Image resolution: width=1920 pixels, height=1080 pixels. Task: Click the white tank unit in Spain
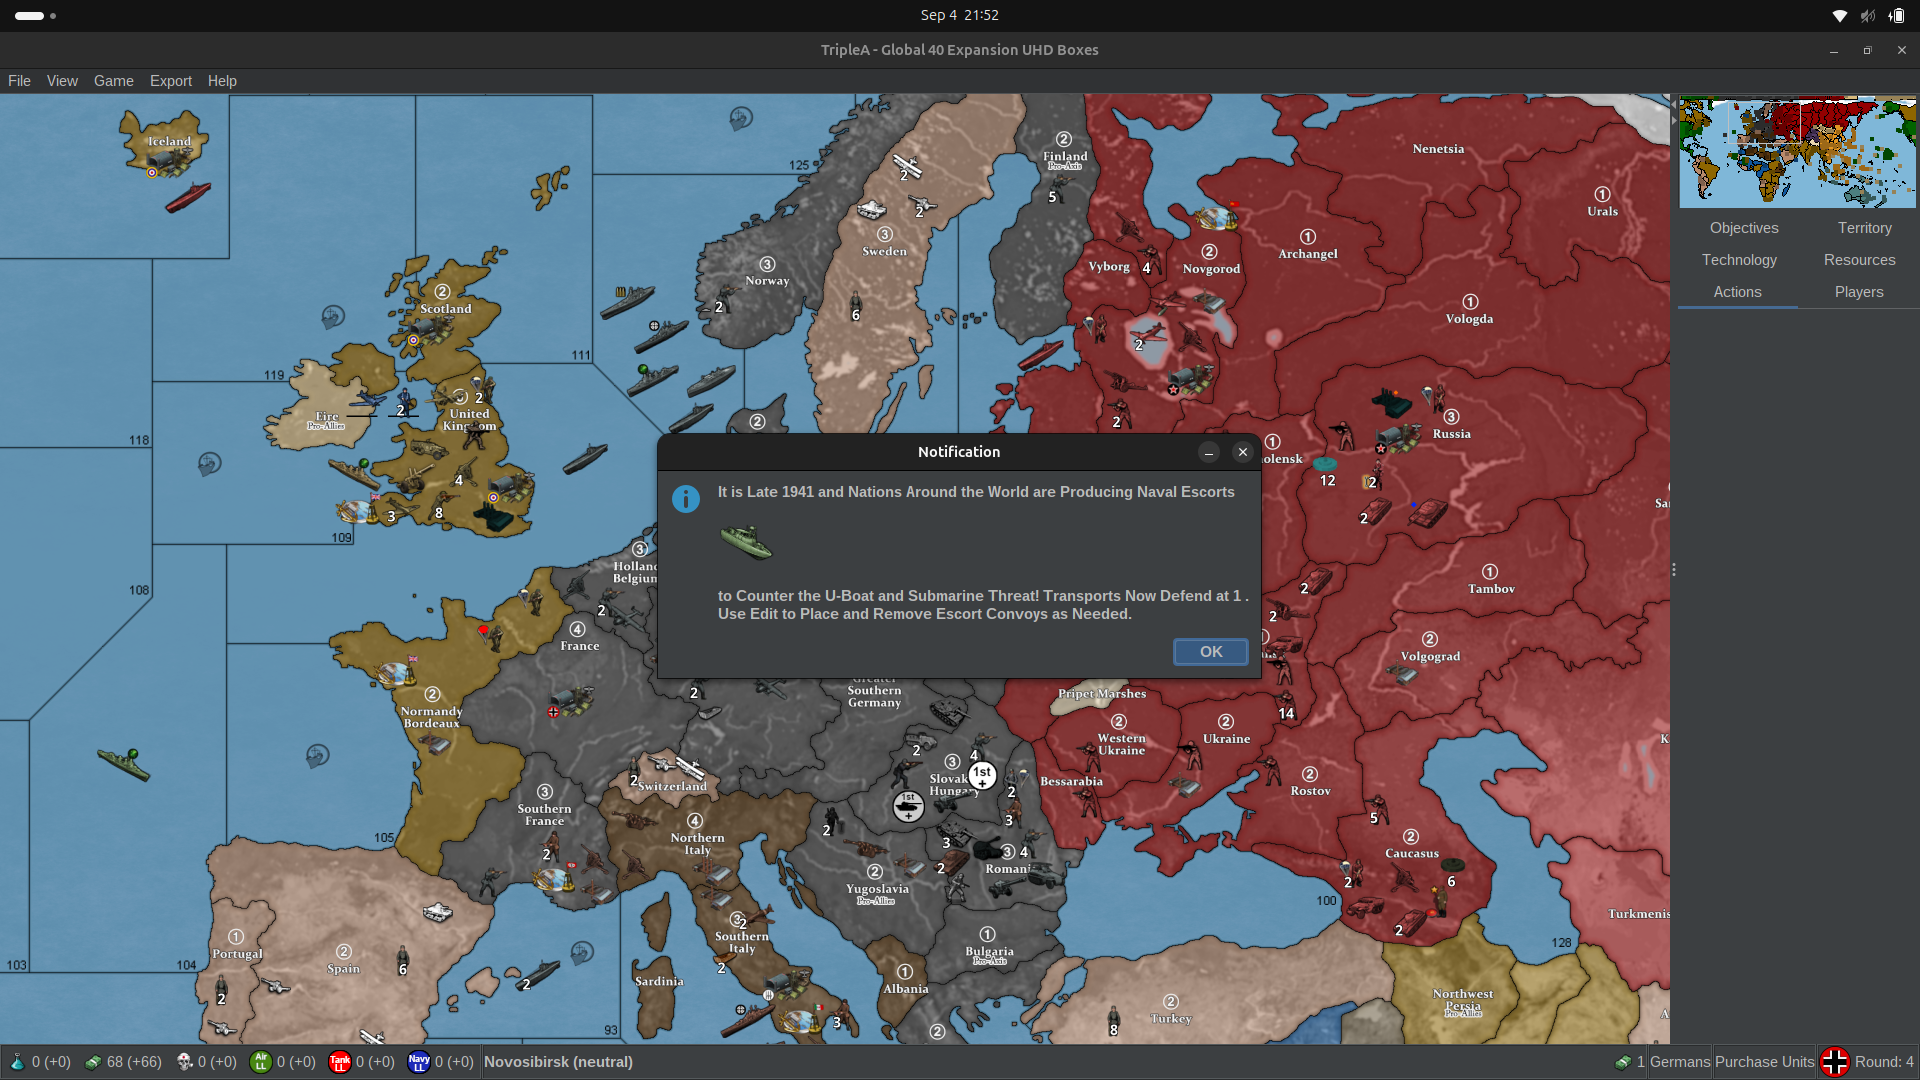[437, 912]
